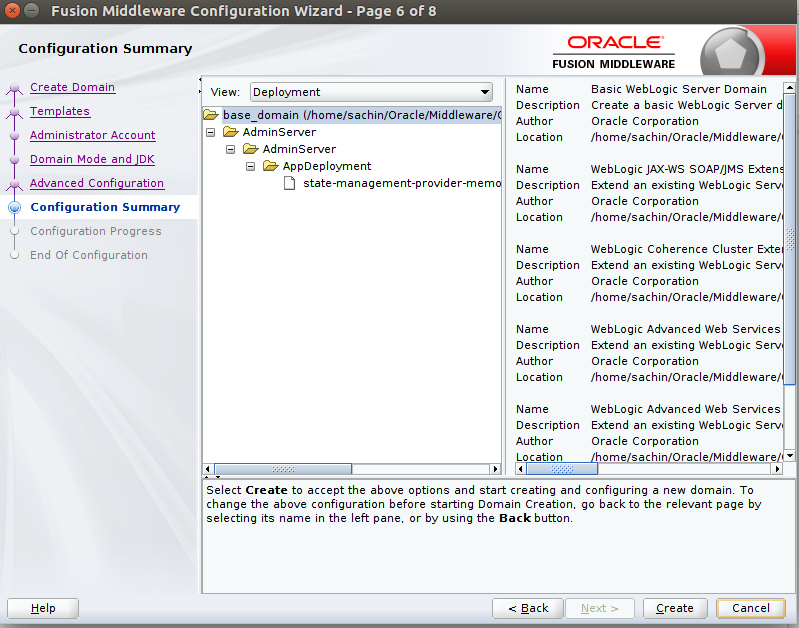Select the Configuration Summary step
Image resolution: width=799 pixels, height=628 pixels.
point(105,207)
